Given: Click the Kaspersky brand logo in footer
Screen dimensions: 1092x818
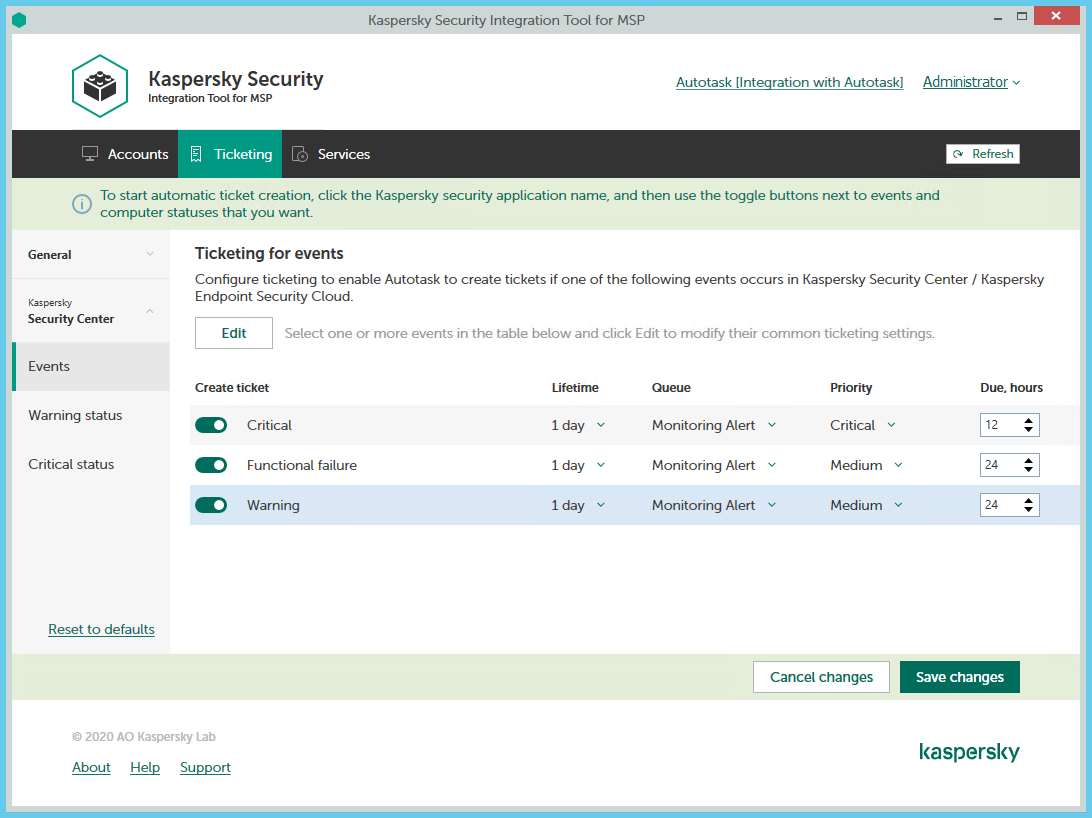Looking at the screenshot, I should click(969, 752).
